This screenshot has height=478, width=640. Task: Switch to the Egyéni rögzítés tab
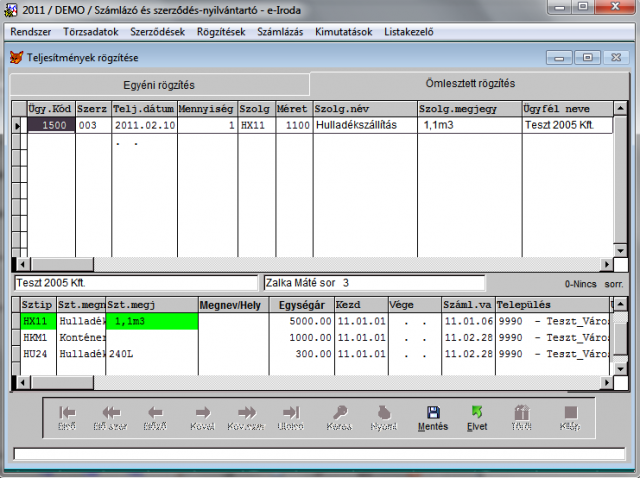[158, 84]
